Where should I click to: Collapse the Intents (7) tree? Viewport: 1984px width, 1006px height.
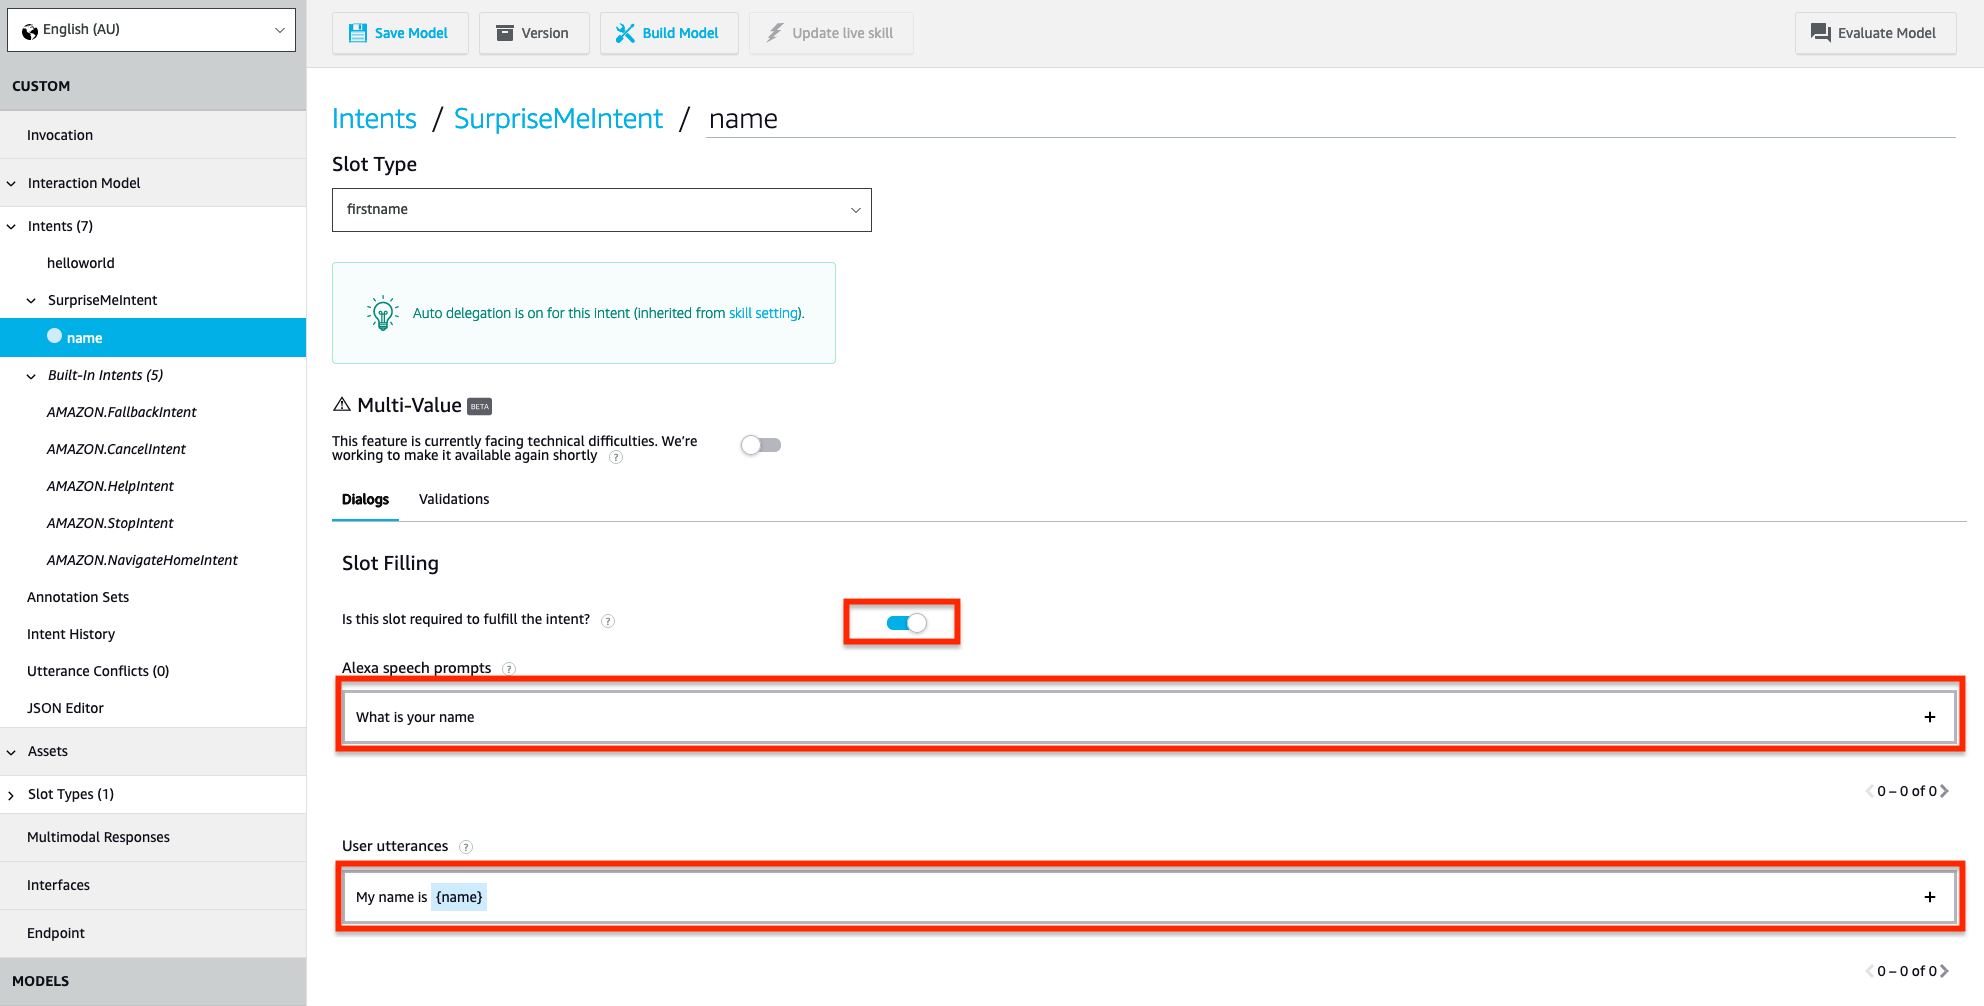pos(12,226)
